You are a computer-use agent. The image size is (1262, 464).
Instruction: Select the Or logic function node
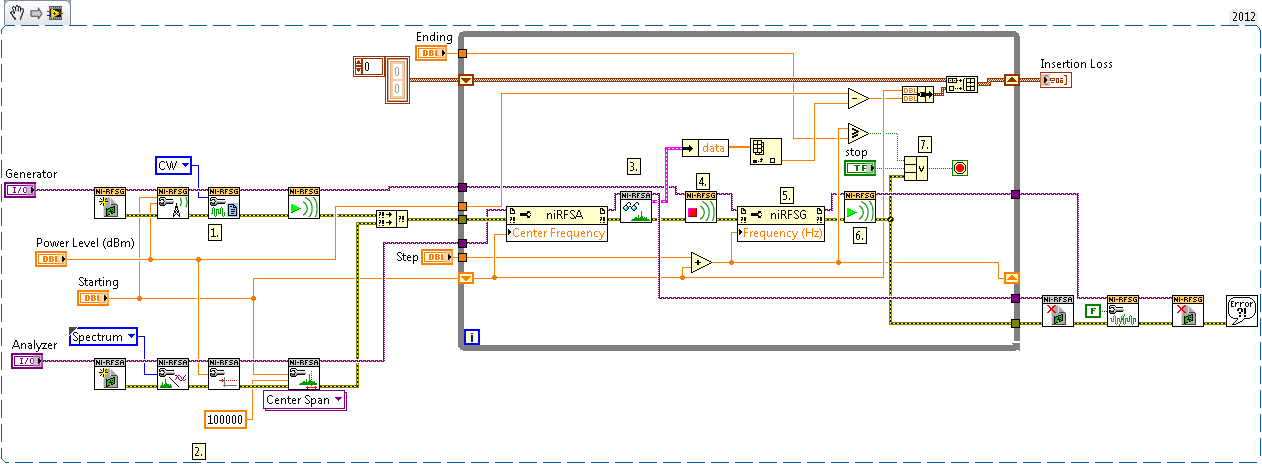(x=916, y=167)
